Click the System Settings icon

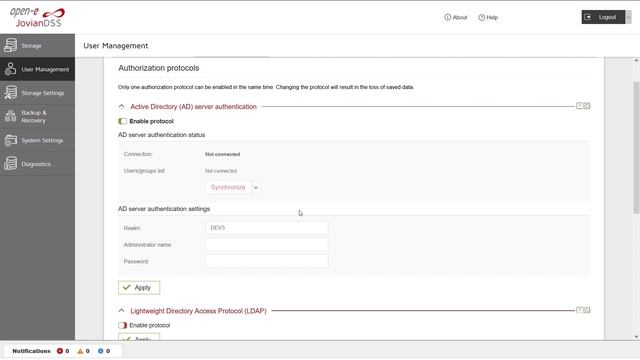[11, 140]
